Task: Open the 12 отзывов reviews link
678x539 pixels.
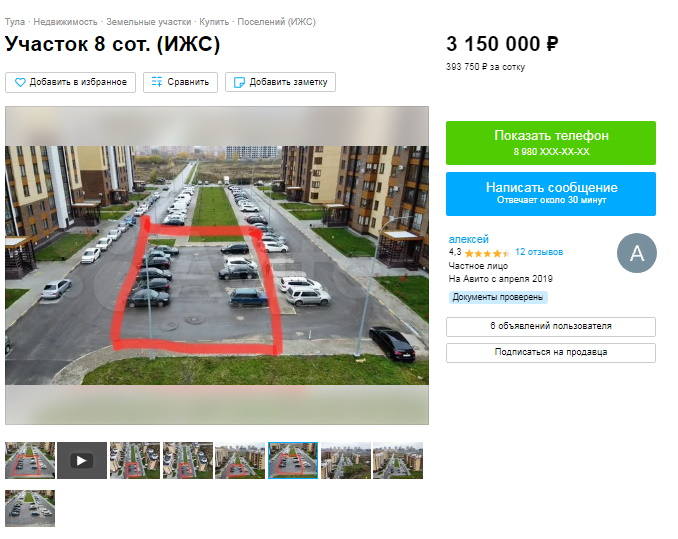Action: click(x=539, y=252)
